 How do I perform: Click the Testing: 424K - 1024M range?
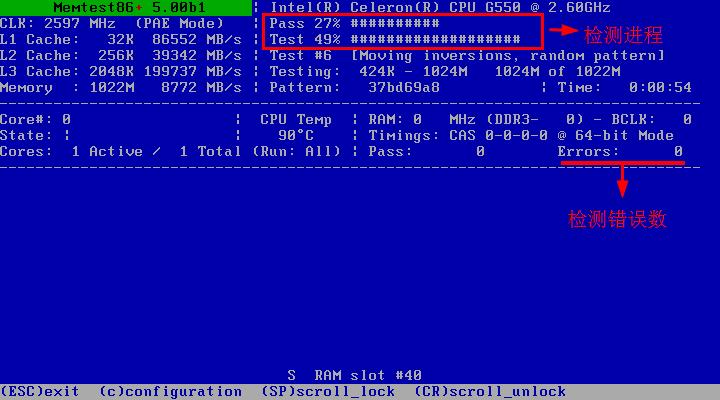coord(368,72)
